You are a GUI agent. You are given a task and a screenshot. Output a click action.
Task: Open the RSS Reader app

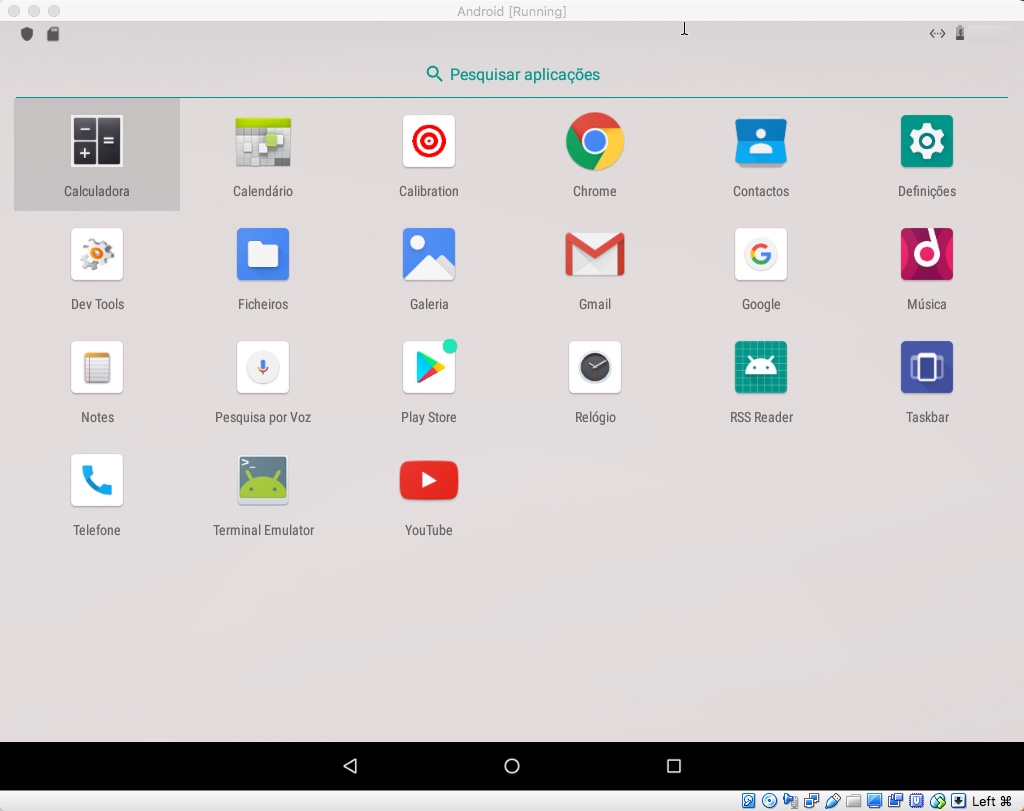(760, 367)
